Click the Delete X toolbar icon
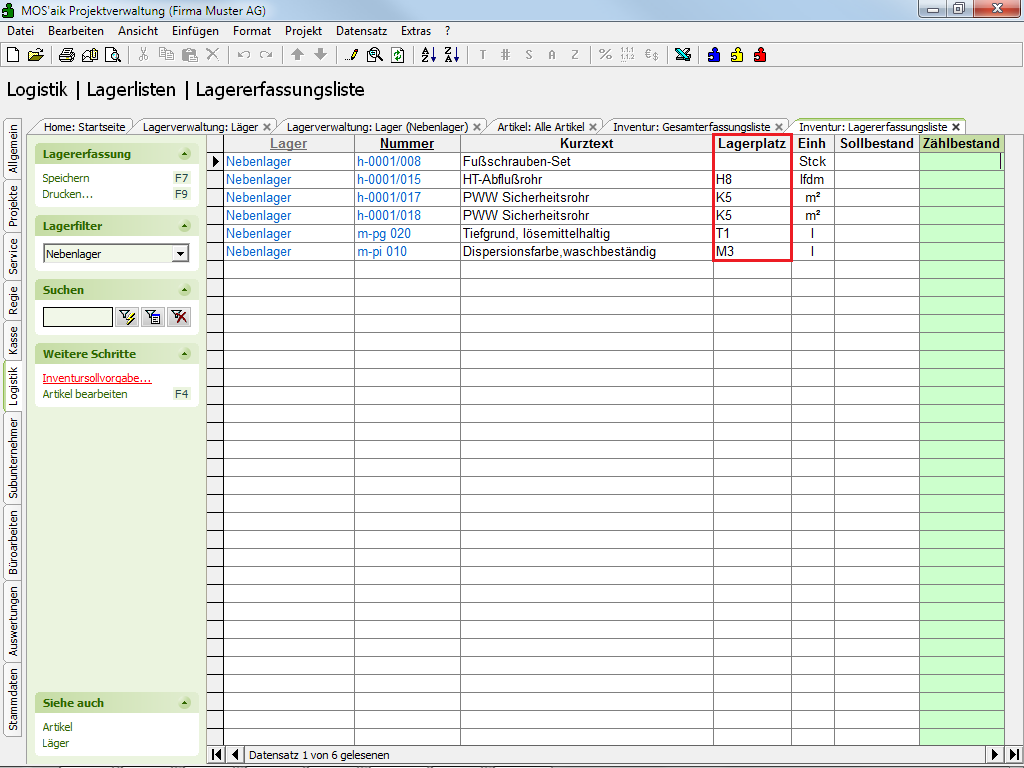Screen dimensions: 1024x768 coord(213,55)
